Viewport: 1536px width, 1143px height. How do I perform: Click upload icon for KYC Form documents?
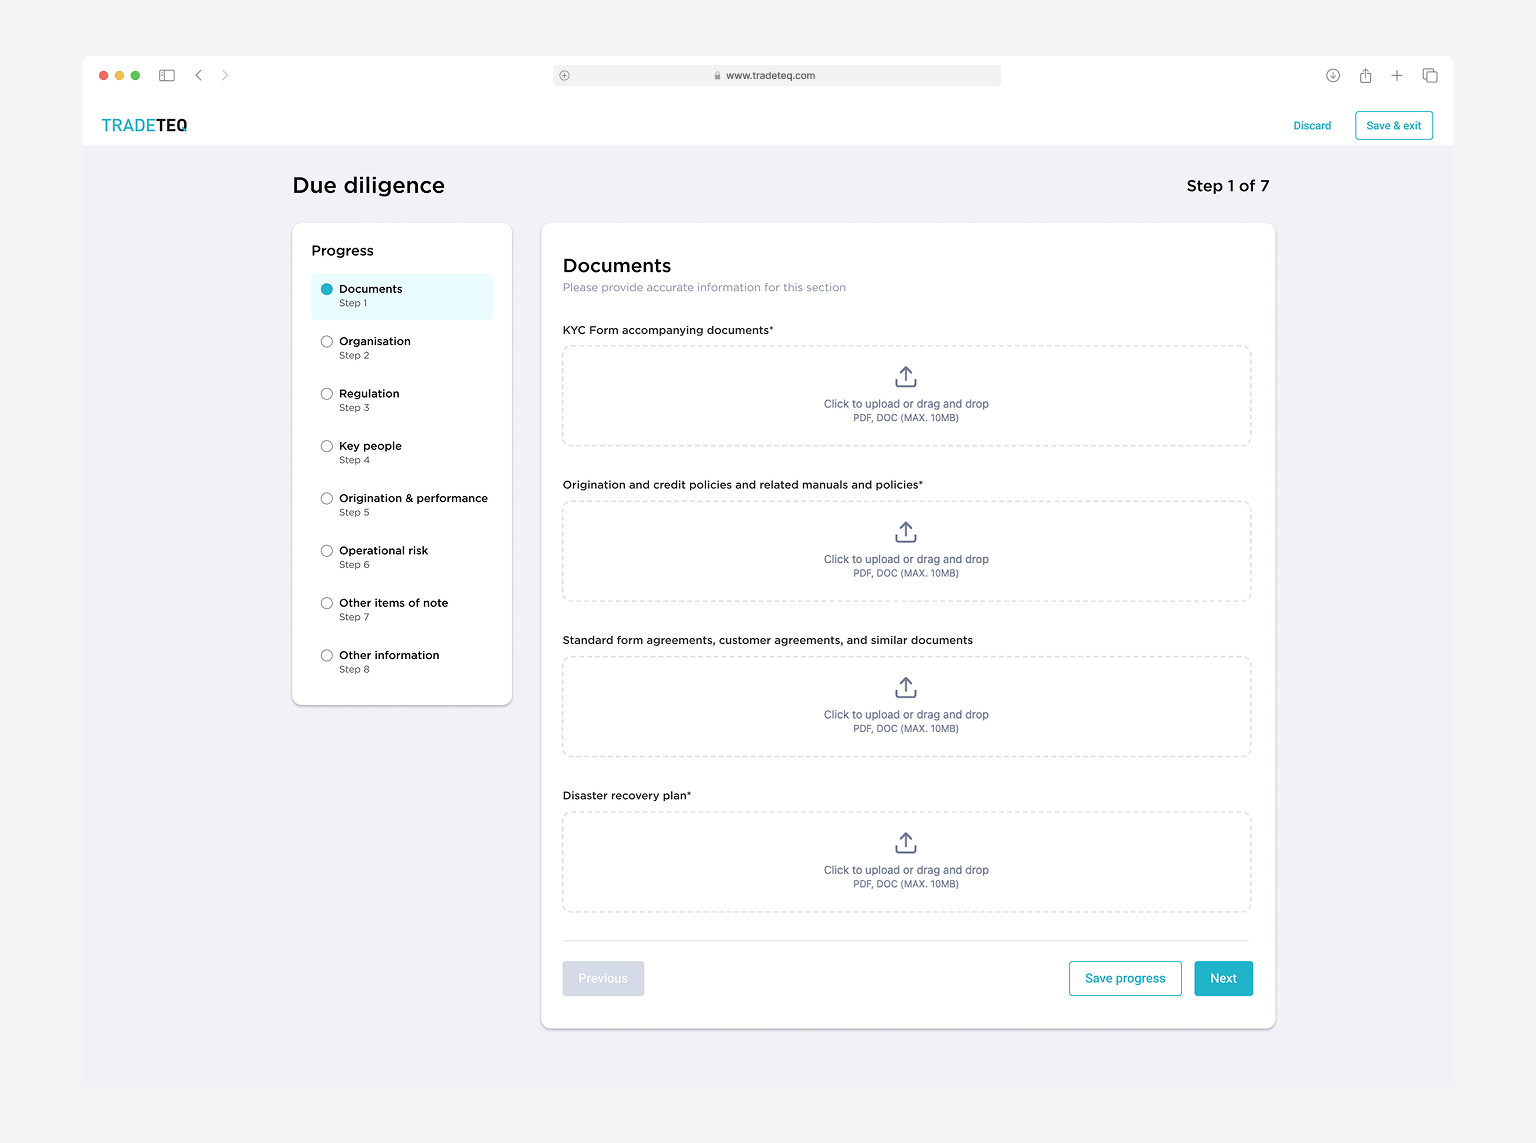click(x=905, y=377)
